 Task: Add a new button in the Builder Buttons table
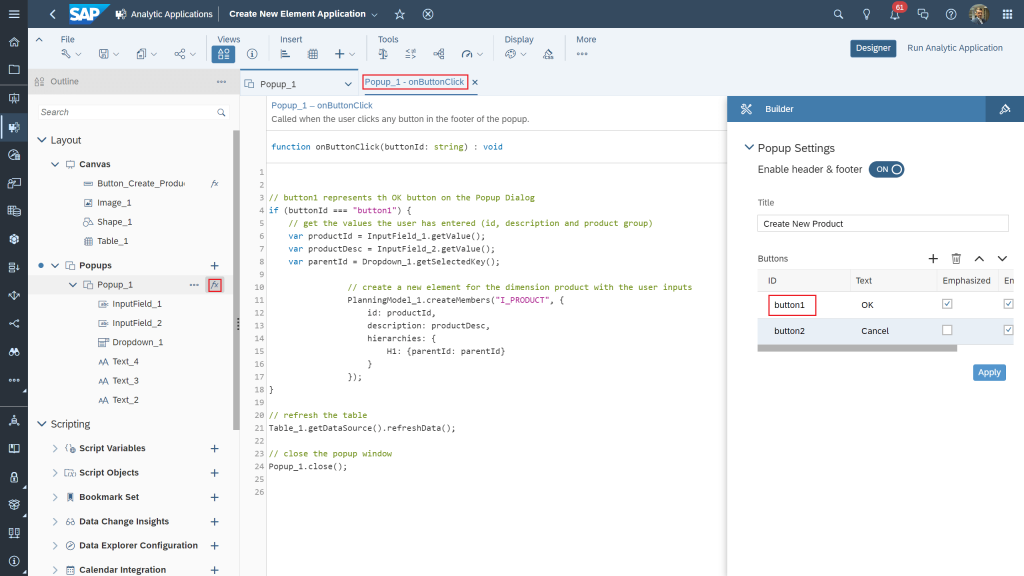[x=933, y=259]
